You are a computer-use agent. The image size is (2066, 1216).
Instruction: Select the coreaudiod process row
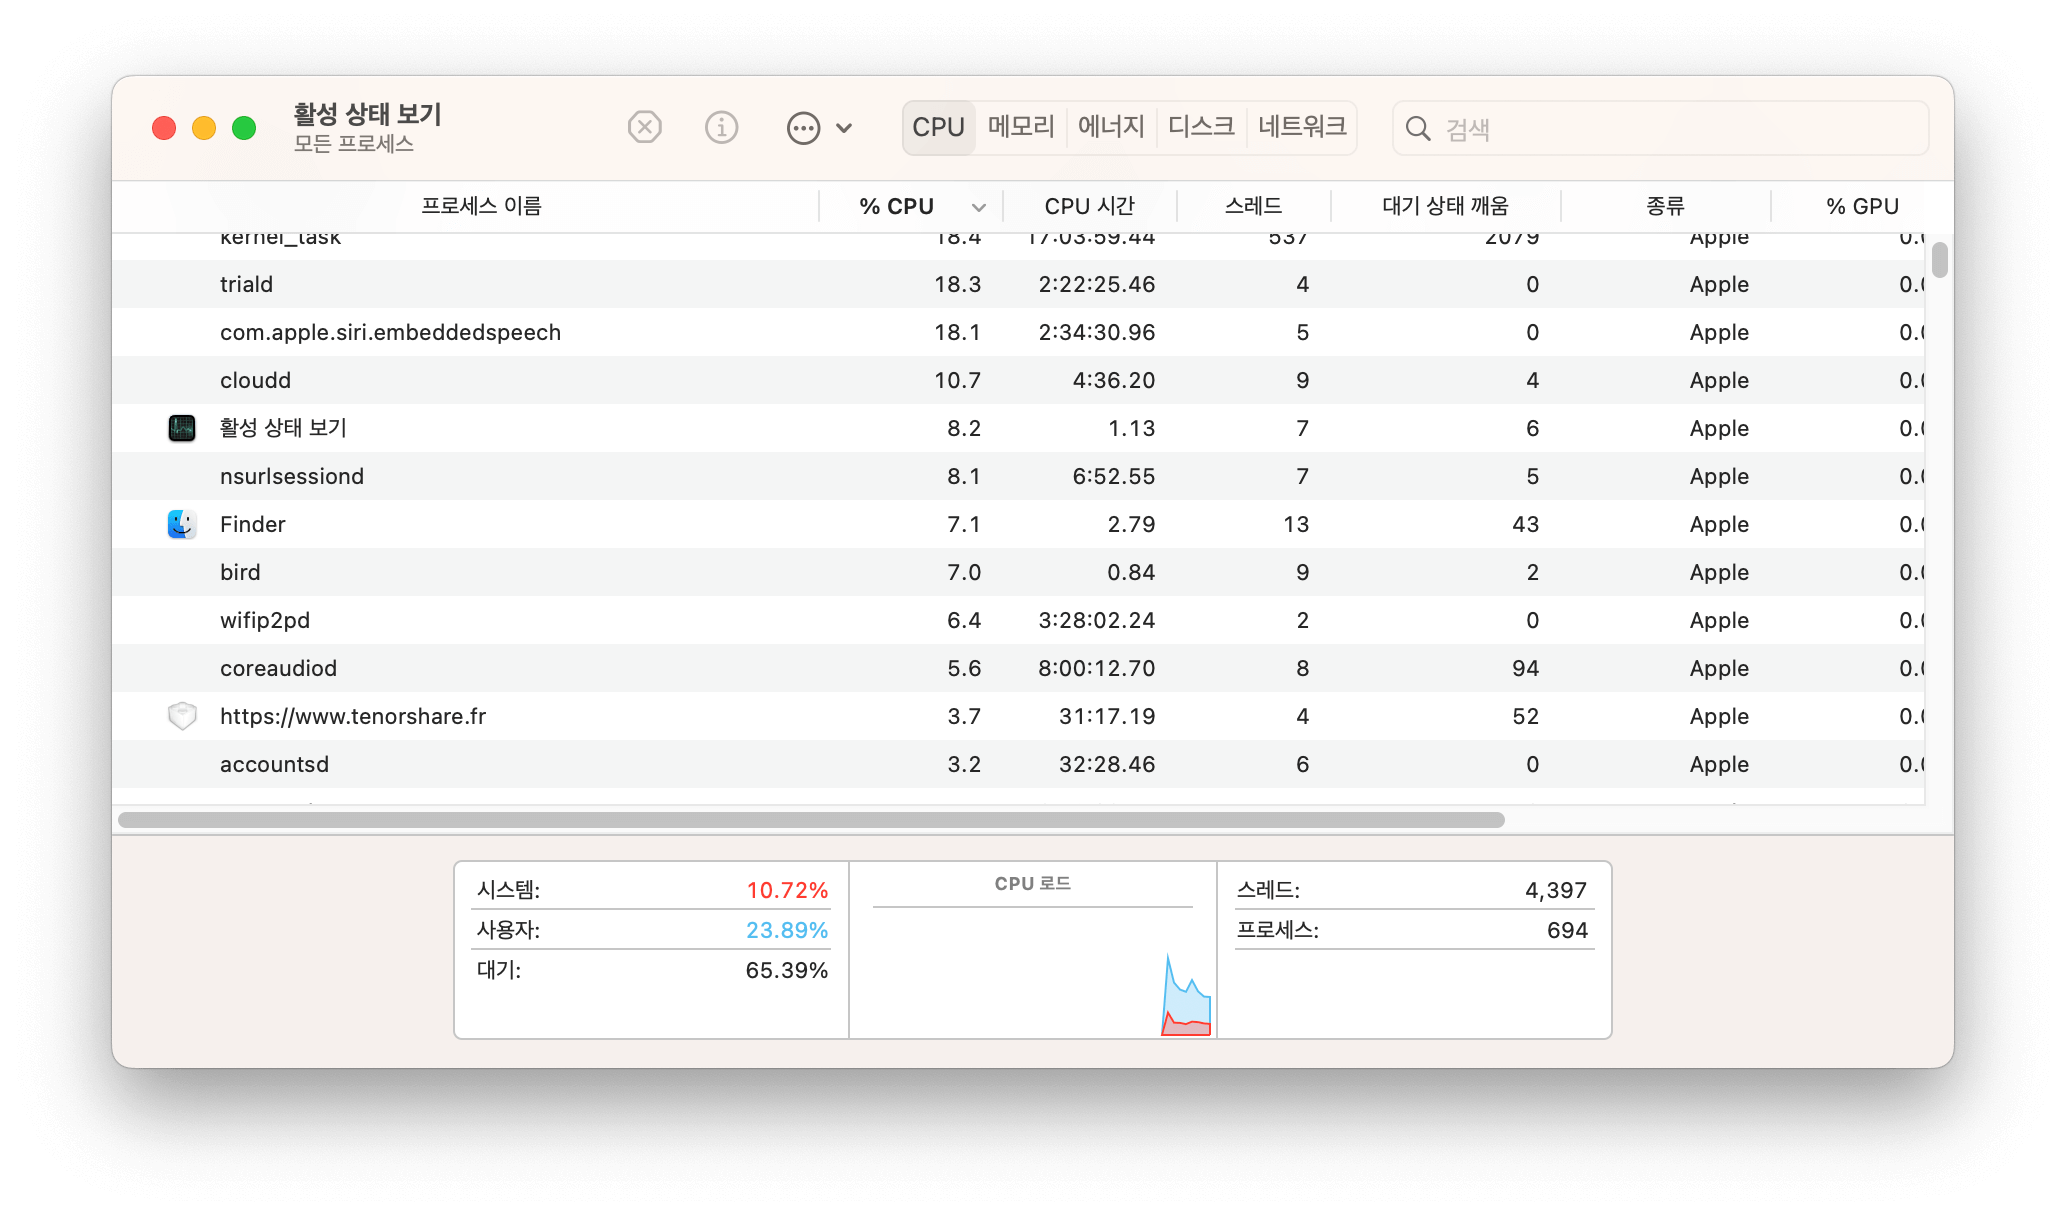point(1018,668)
